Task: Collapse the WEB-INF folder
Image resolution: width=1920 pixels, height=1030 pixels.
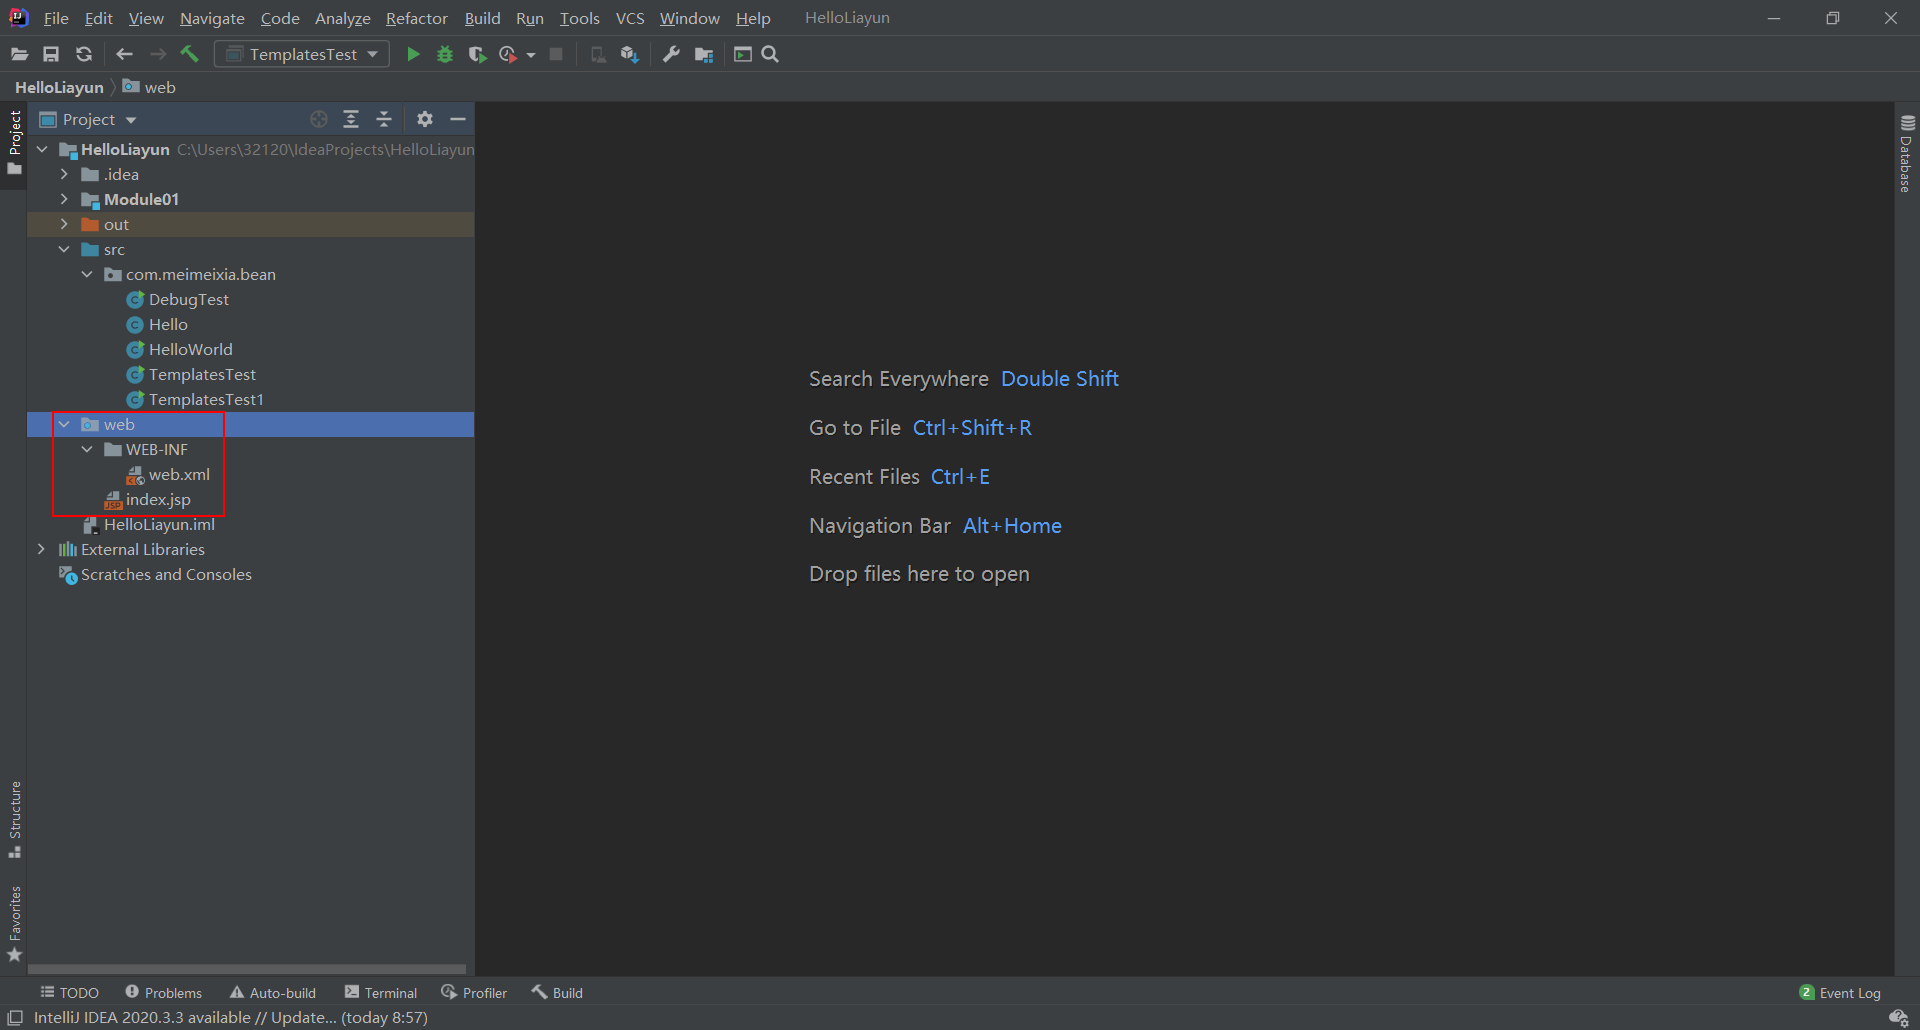Action: (x=87, y=449)
